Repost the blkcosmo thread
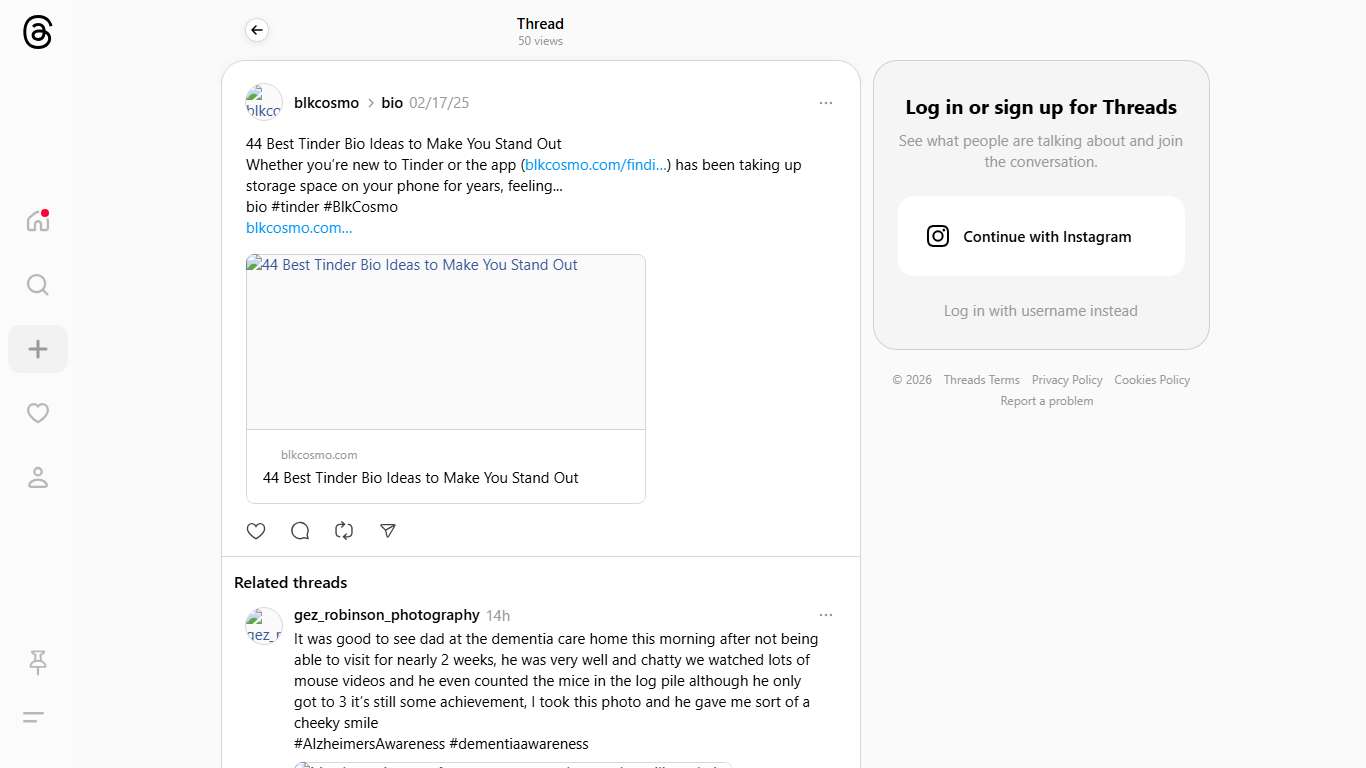 click(344, 531)
